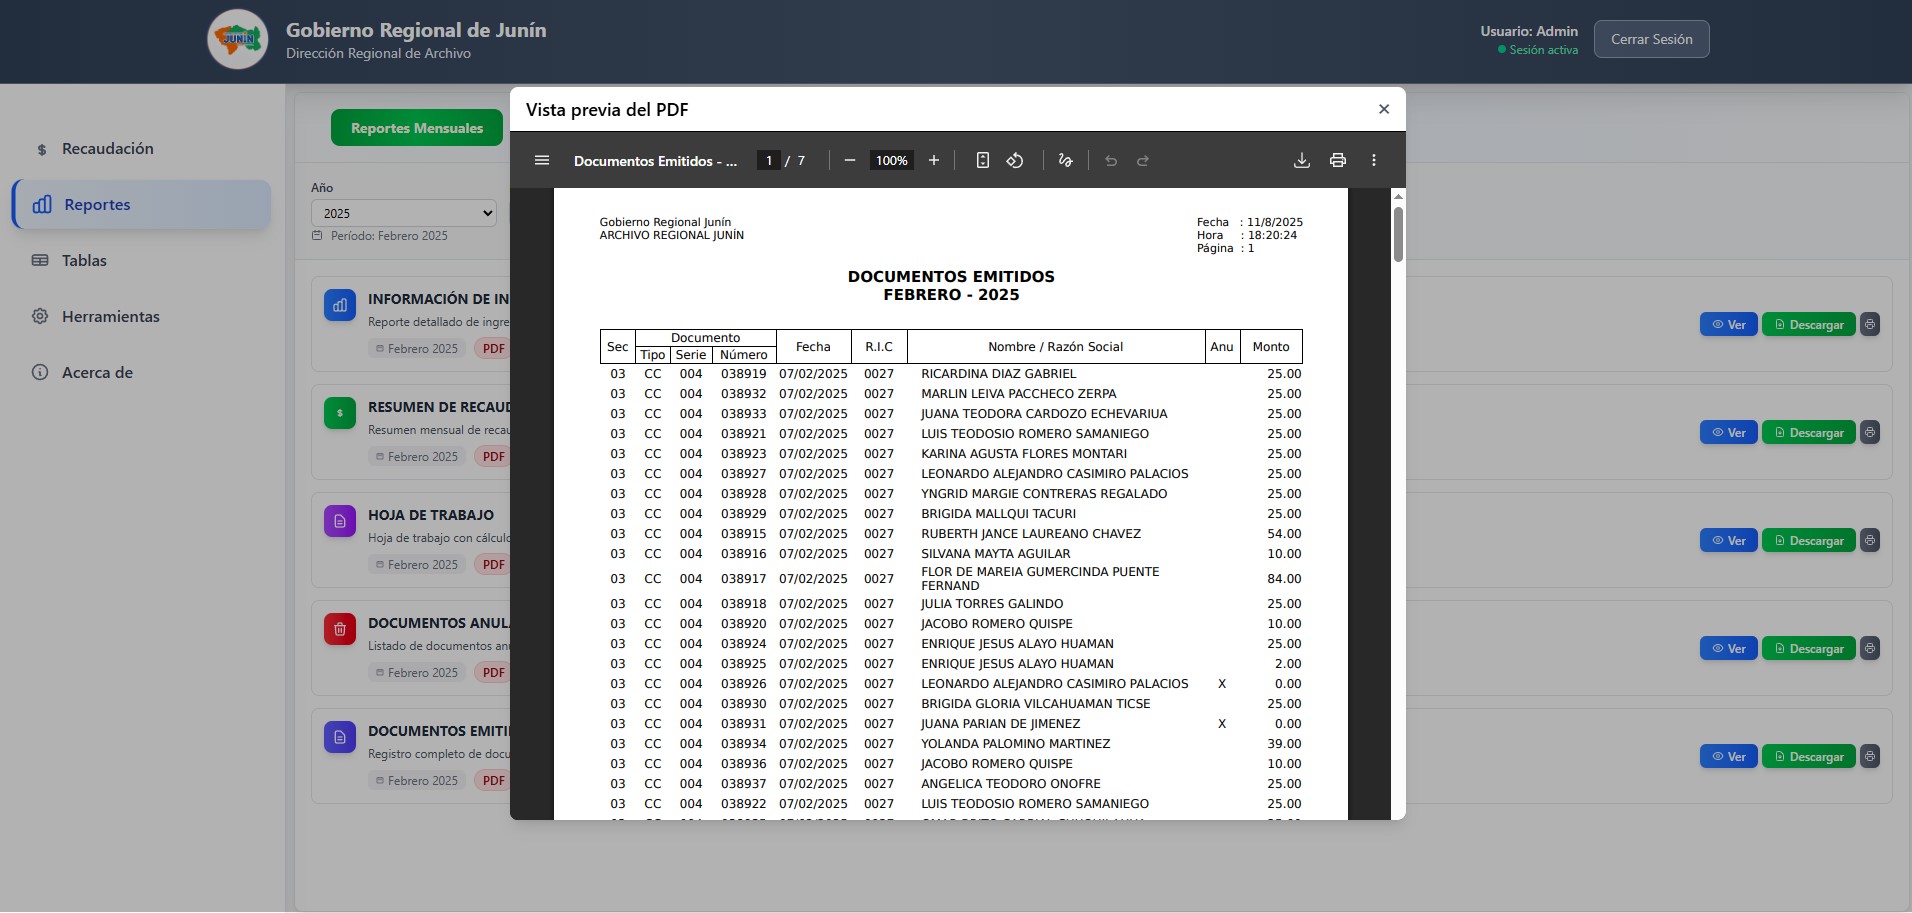Select Reportes in the sidebar
The image size is (1912, 913).
click(x=142, y=204)
